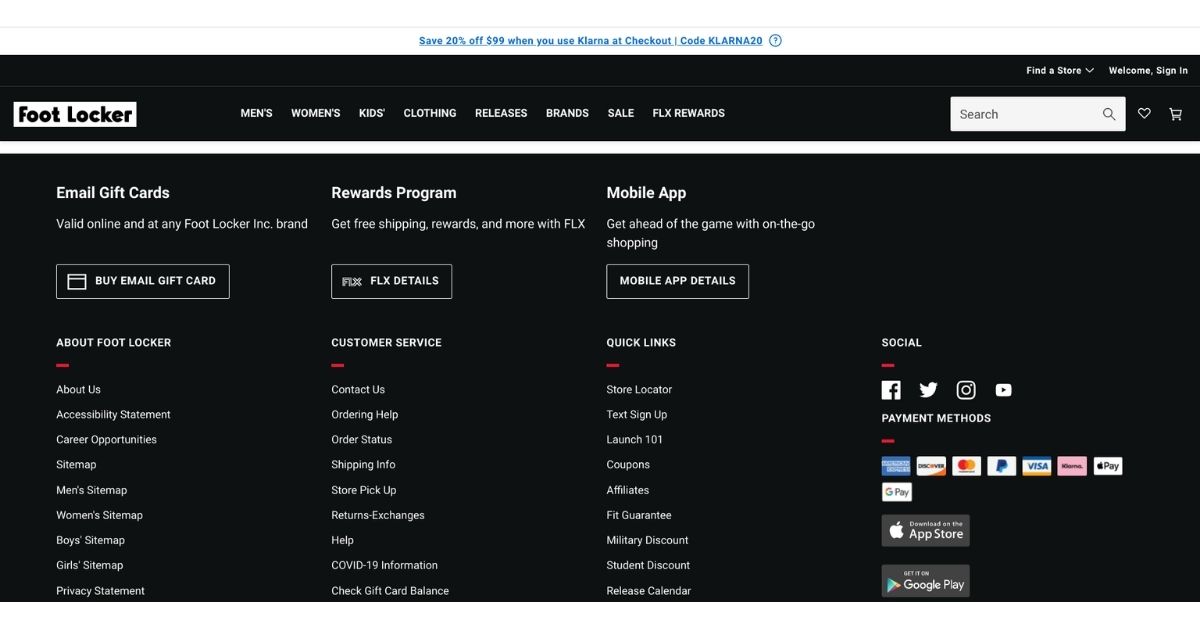Open the Shipping Info link
The height and width of the screenshot is (628, 1200).
[x=363, y=465]
